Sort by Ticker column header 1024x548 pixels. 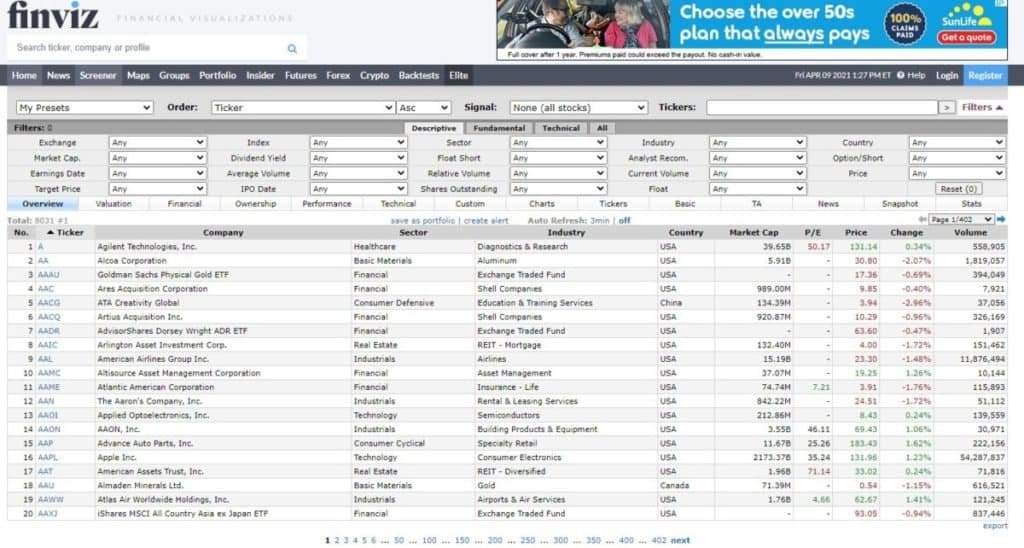(65, 233)
